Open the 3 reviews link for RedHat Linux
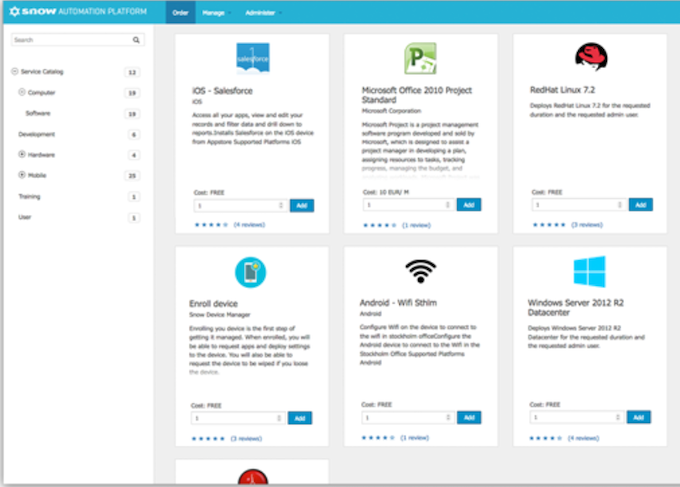The width and height of the screenshot is (680, 487). pos(587,225)
